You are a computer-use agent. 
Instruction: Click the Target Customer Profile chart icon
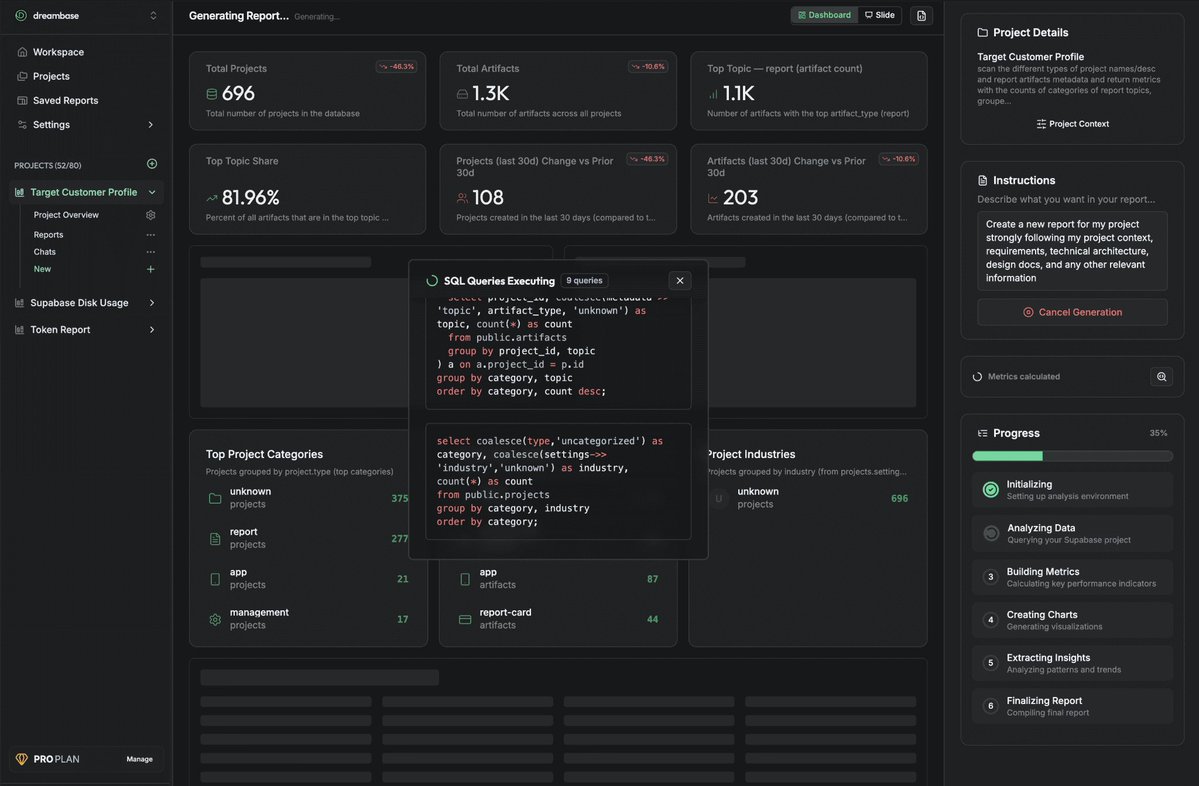pos(20,192)
